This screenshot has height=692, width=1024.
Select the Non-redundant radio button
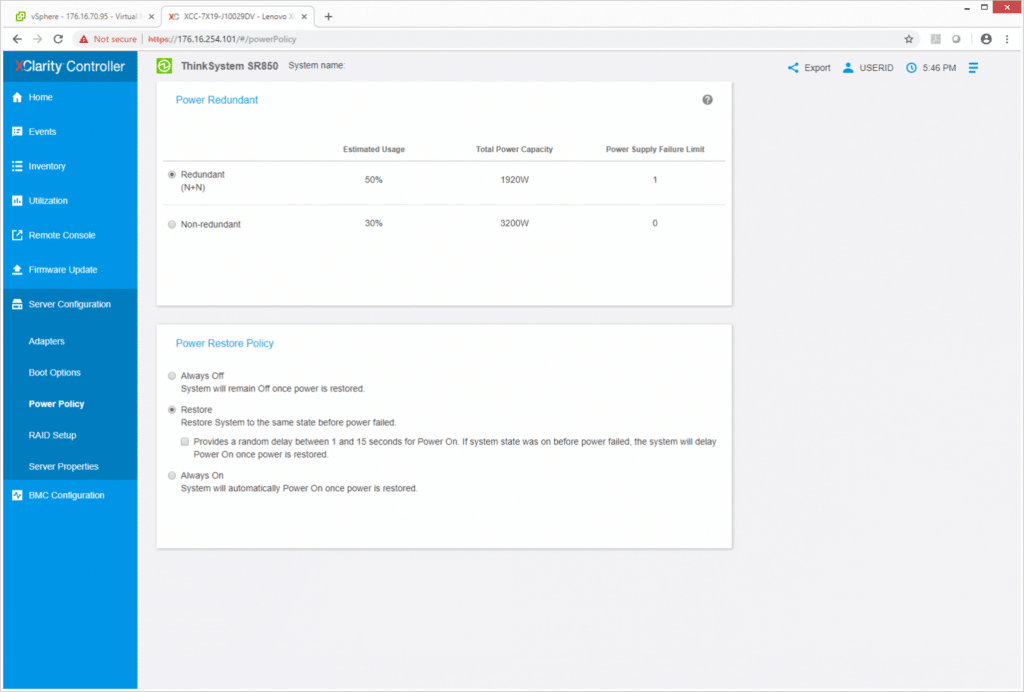pos(172,225)
